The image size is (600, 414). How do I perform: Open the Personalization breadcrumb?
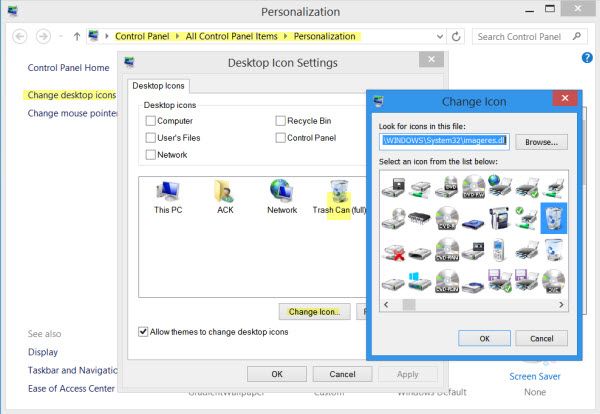[324, 36]
